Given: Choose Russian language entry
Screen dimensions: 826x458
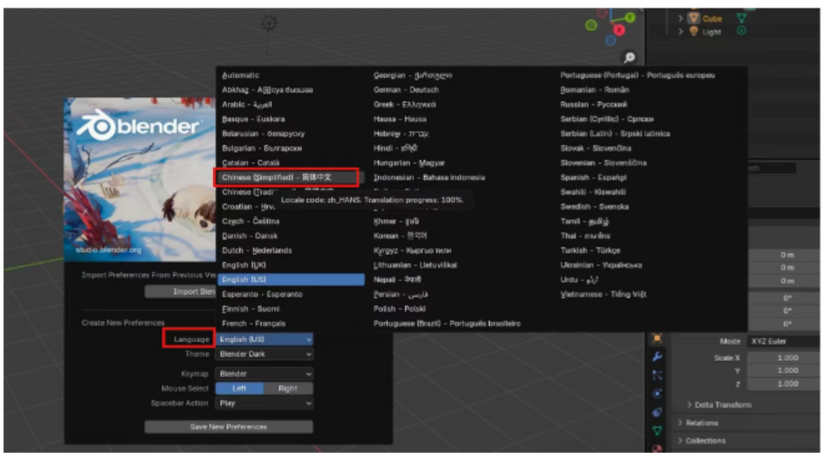Looking at the screenshot, I should pos(593,105).
